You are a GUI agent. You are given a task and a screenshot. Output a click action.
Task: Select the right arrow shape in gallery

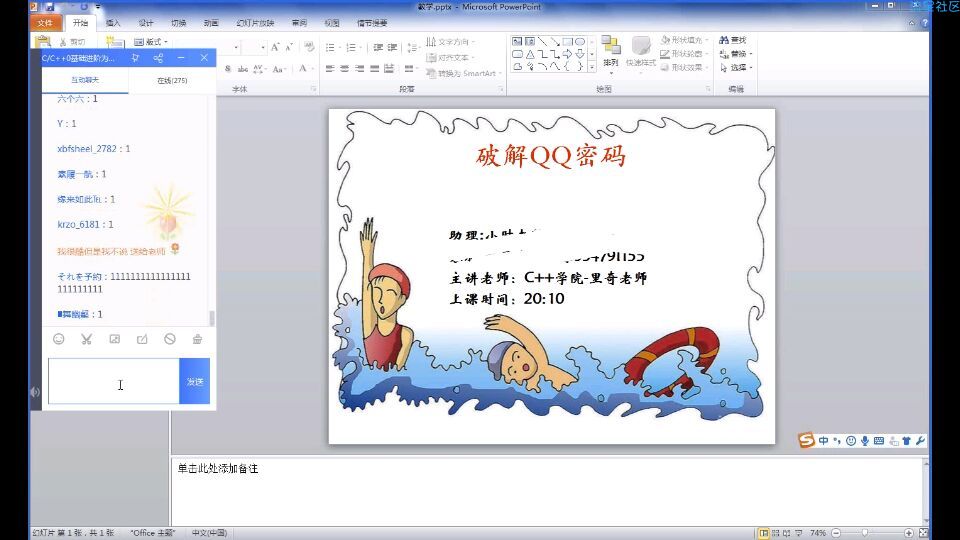[x=568, y=54]
